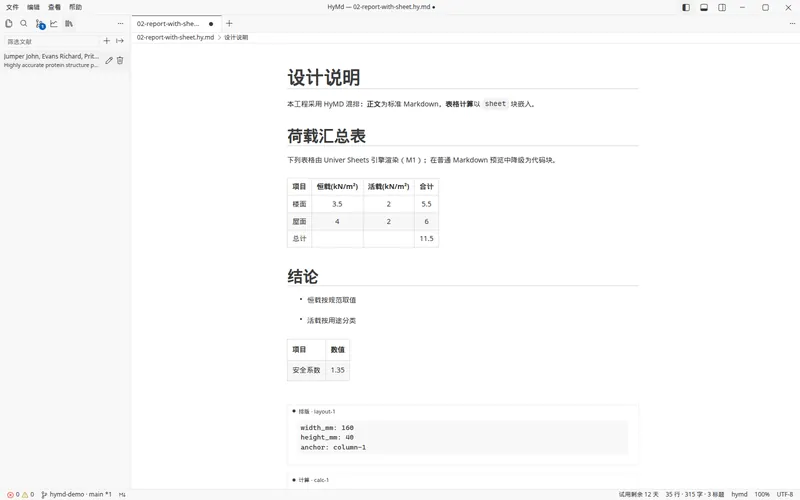Screen dimensions: 800x500
Task: Click the 屋面 row label cell
Action: (x=299, y=221)
